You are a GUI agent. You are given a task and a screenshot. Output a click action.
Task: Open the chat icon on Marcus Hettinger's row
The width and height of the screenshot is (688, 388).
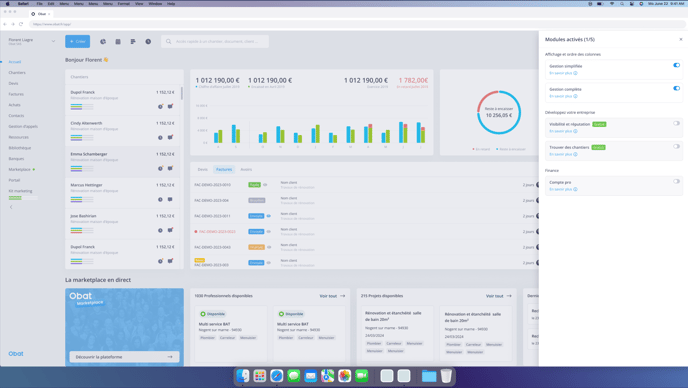pos(170,199)
